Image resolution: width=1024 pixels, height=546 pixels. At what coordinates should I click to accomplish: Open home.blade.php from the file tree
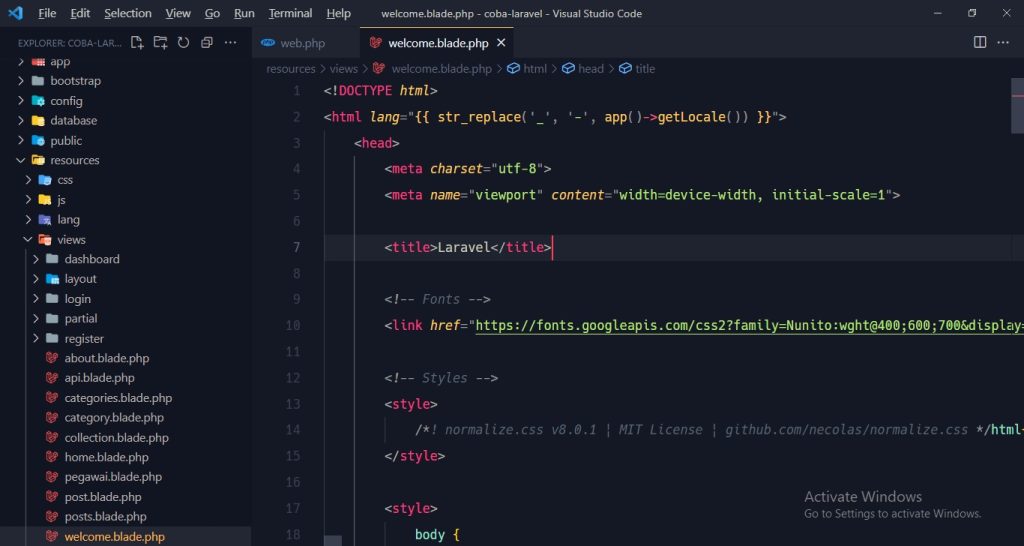[x=106, y=457]
